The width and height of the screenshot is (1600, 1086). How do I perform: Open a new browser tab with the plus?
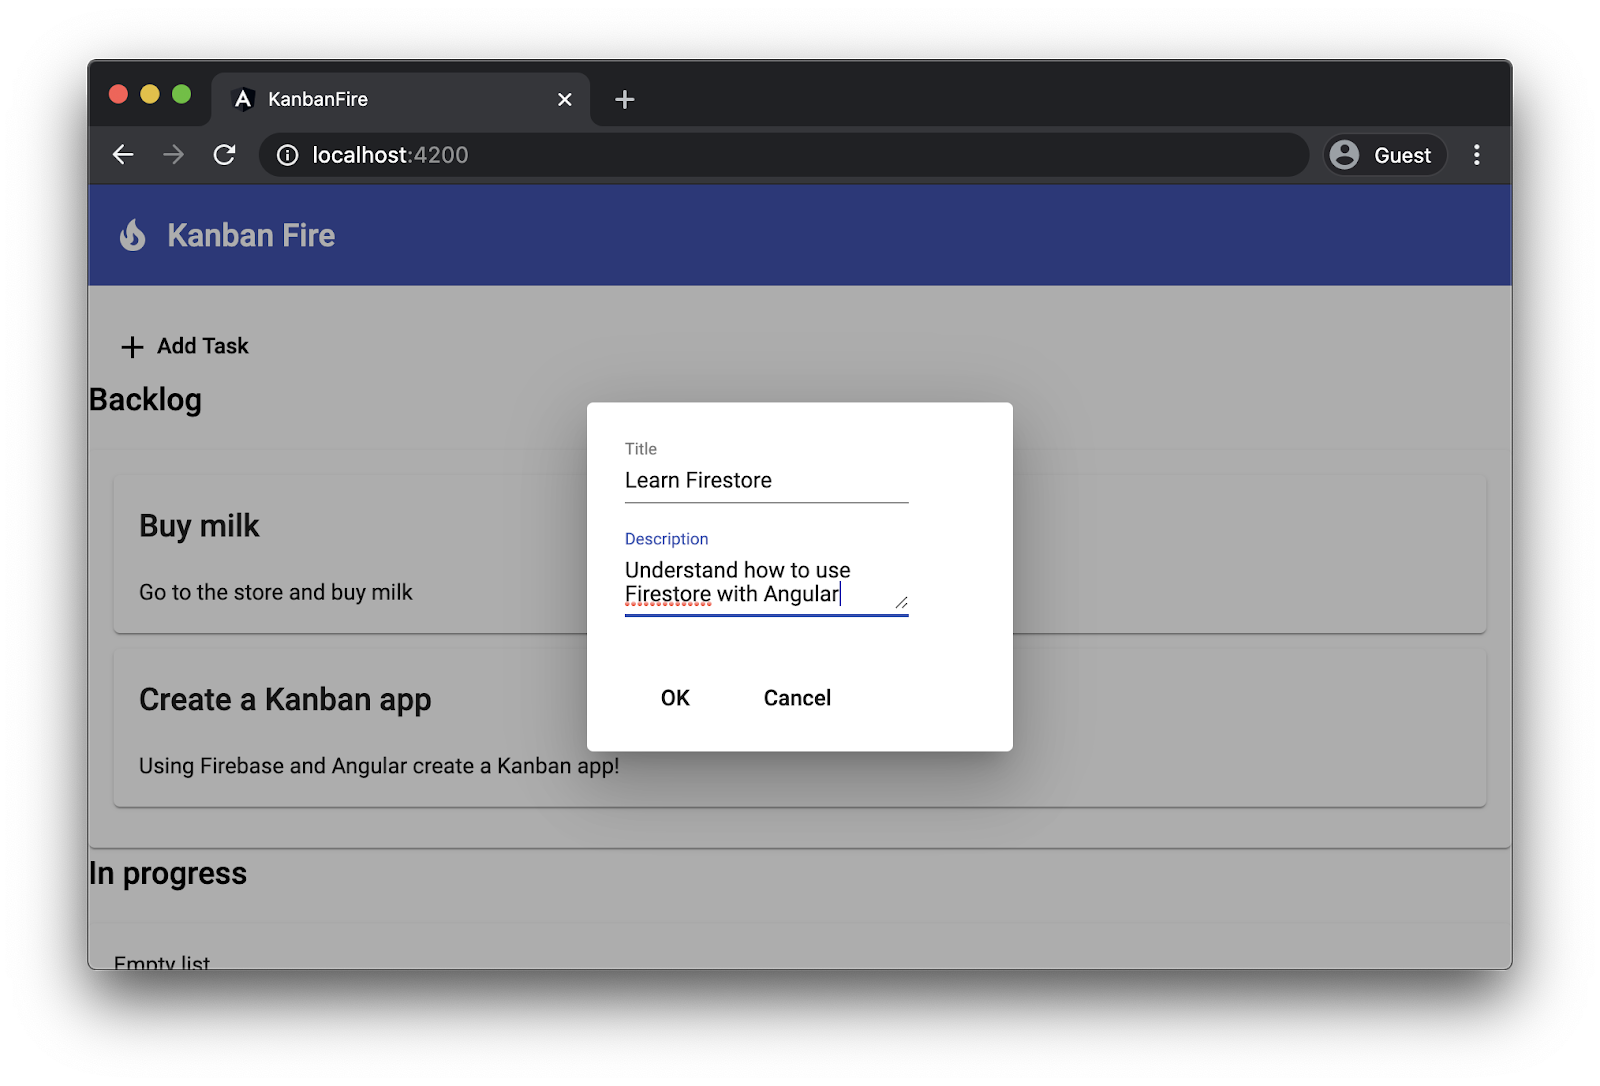coord(624,99)
